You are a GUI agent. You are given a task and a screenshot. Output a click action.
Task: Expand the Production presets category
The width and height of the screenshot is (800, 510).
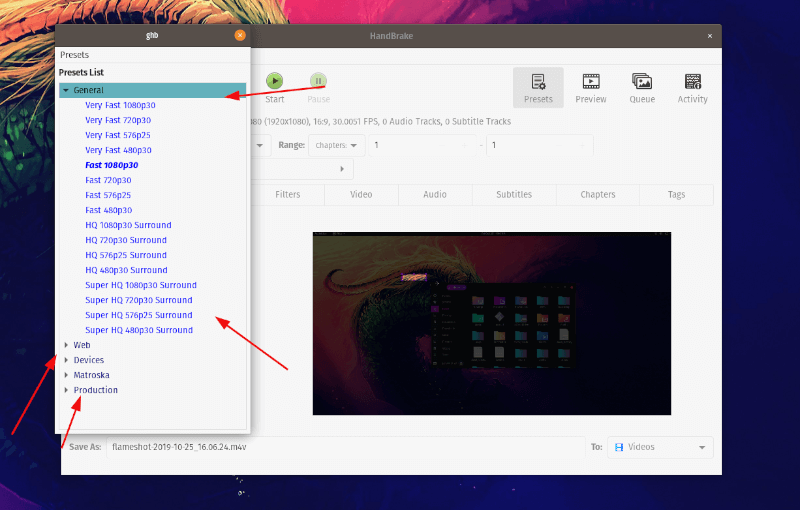click(66, 390)
